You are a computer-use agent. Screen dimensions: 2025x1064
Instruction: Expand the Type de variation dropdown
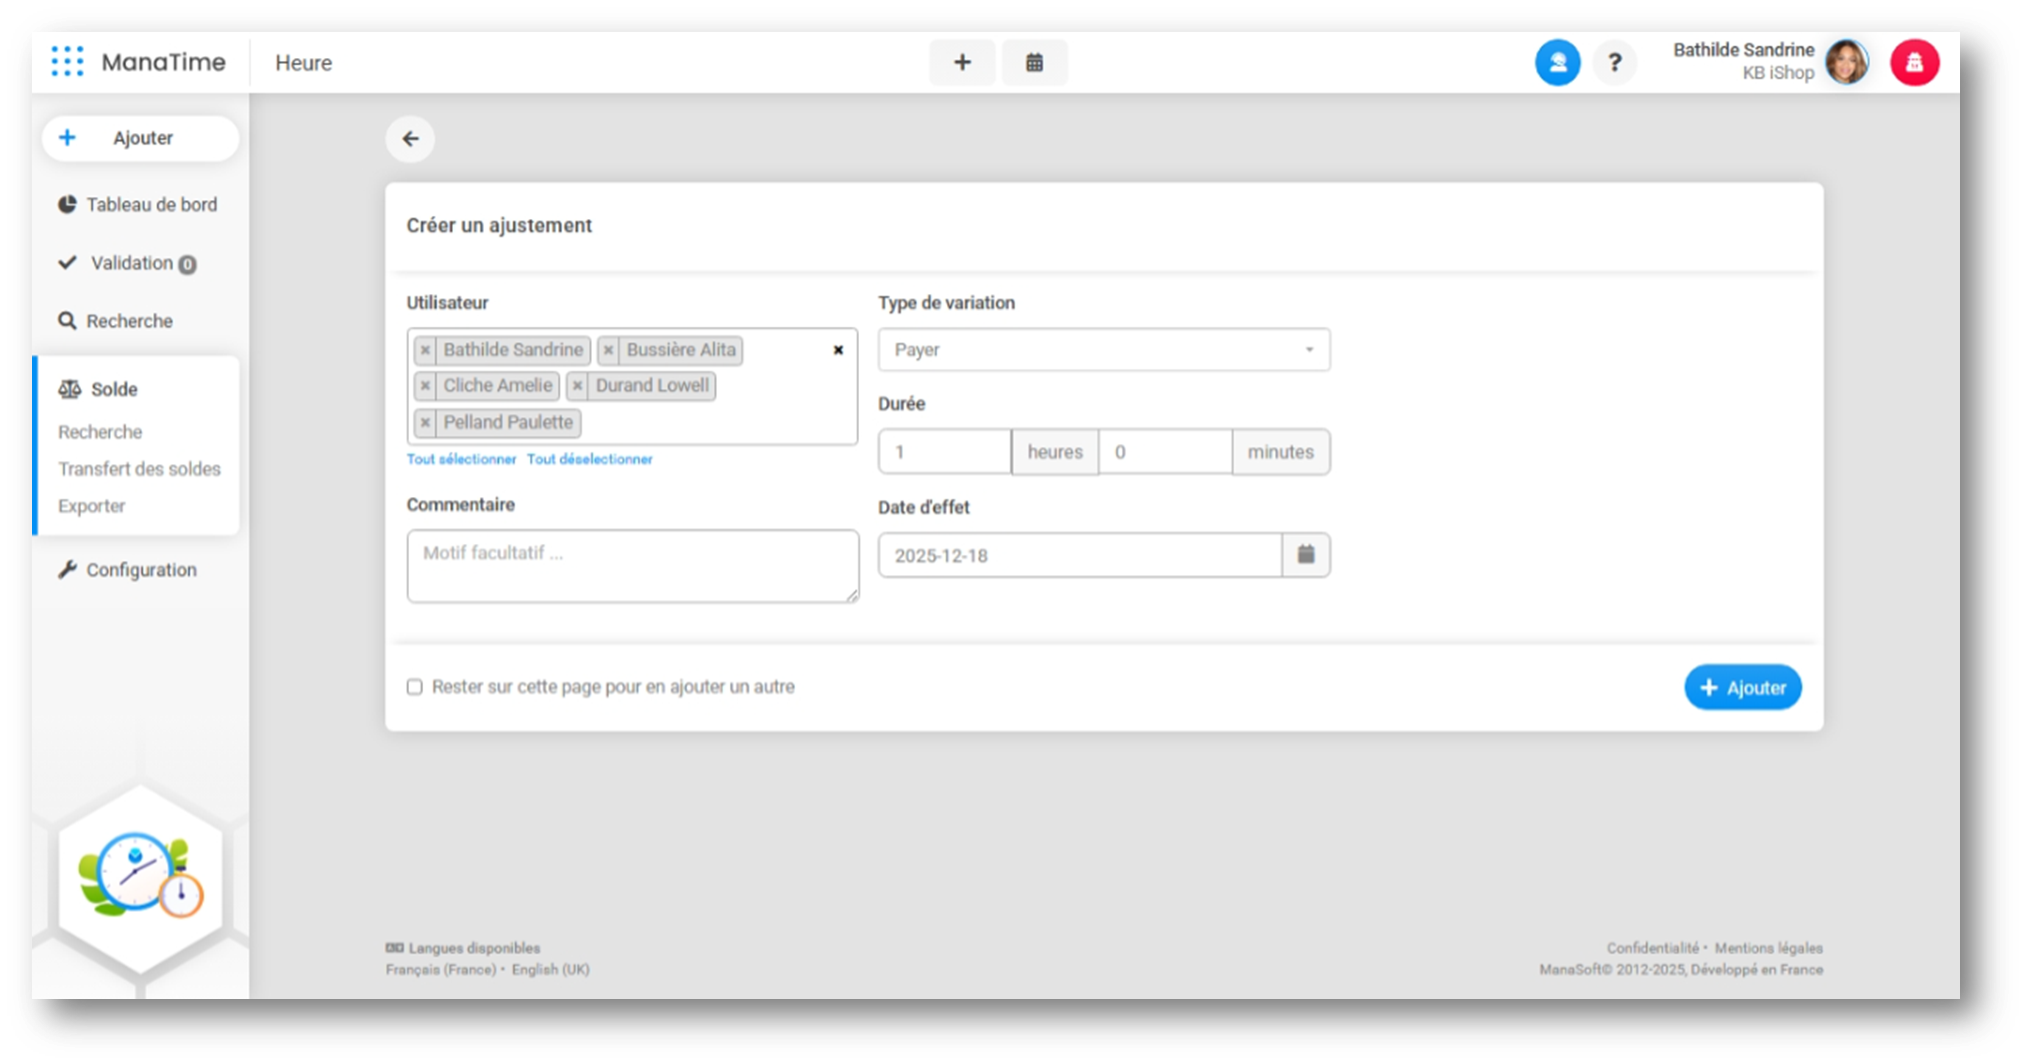(x=1103, y=350)
